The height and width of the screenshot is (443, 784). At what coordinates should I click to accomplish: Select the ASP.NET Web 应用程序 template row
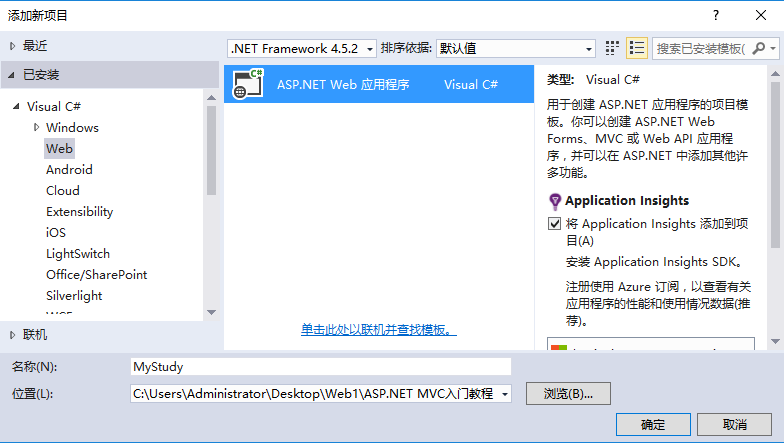pyautogui.click(x=378, y=84)
